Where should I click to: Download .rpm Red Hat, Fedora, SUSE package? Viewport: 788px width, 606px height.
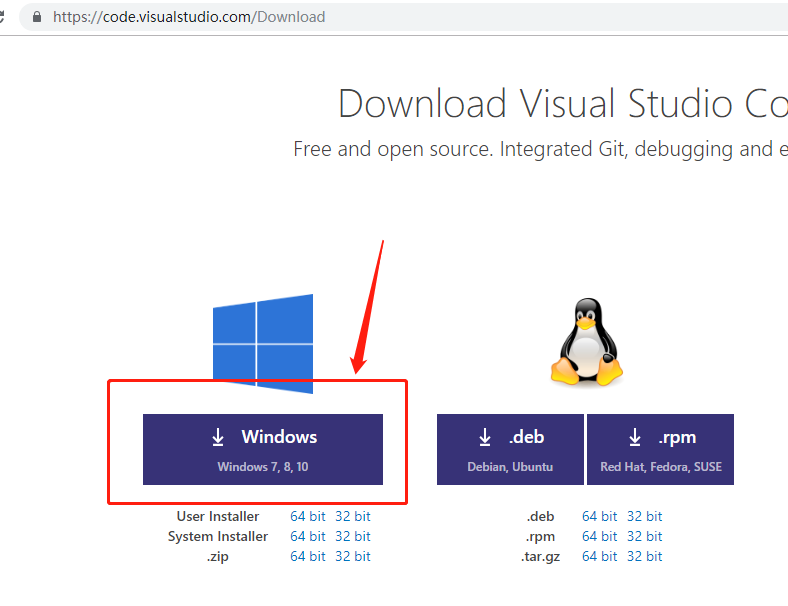pyautogui.click(x=660, y=449)
